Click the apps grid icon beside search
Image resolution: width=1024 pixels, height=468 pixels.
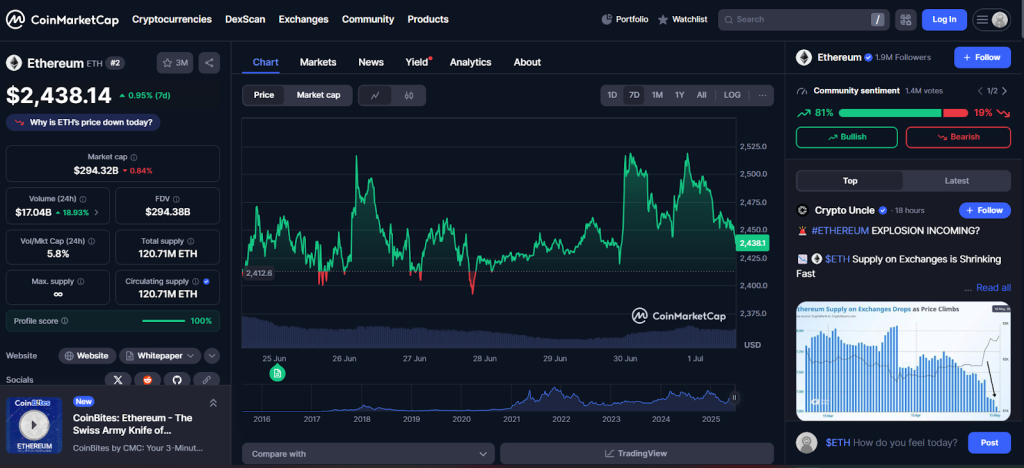905,20
